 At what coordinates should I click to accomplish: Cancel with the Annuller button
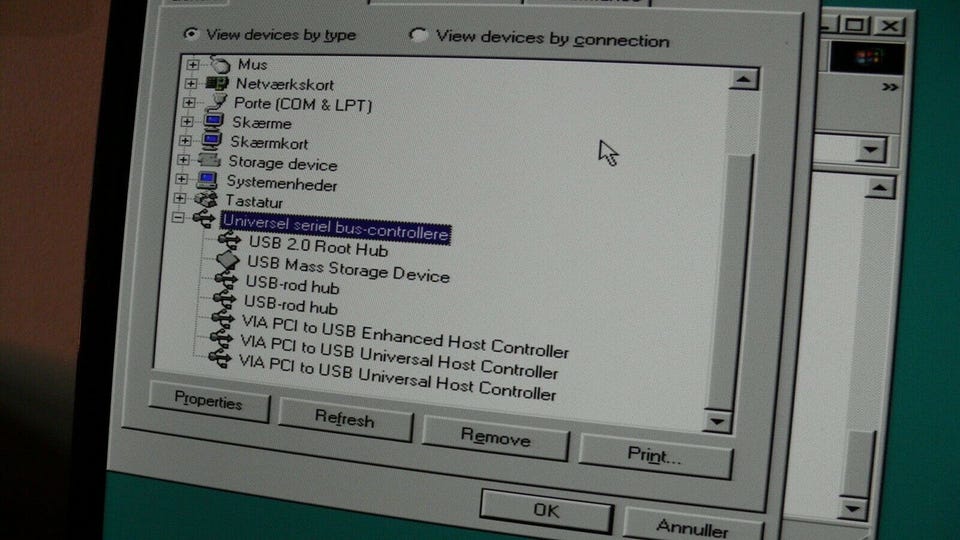[693, 525]
